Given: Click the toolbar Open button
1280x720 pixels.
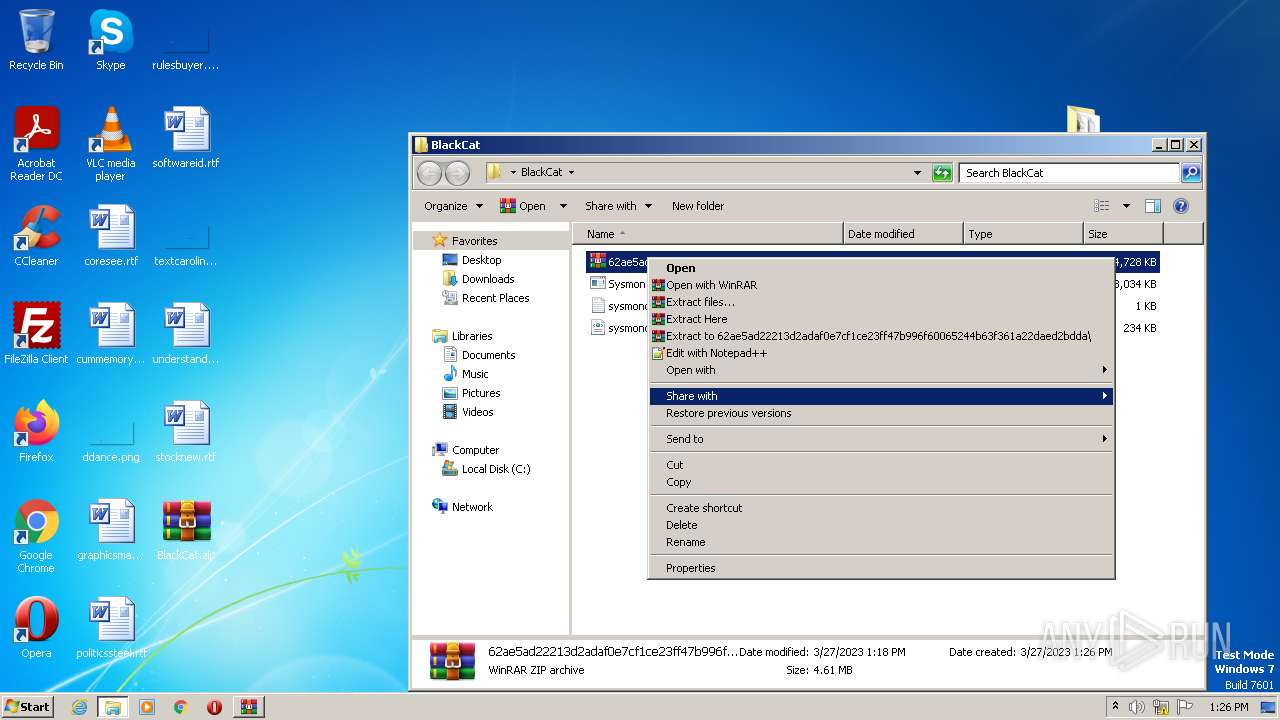Looking at the screenshot, I should tap(523, 206).
